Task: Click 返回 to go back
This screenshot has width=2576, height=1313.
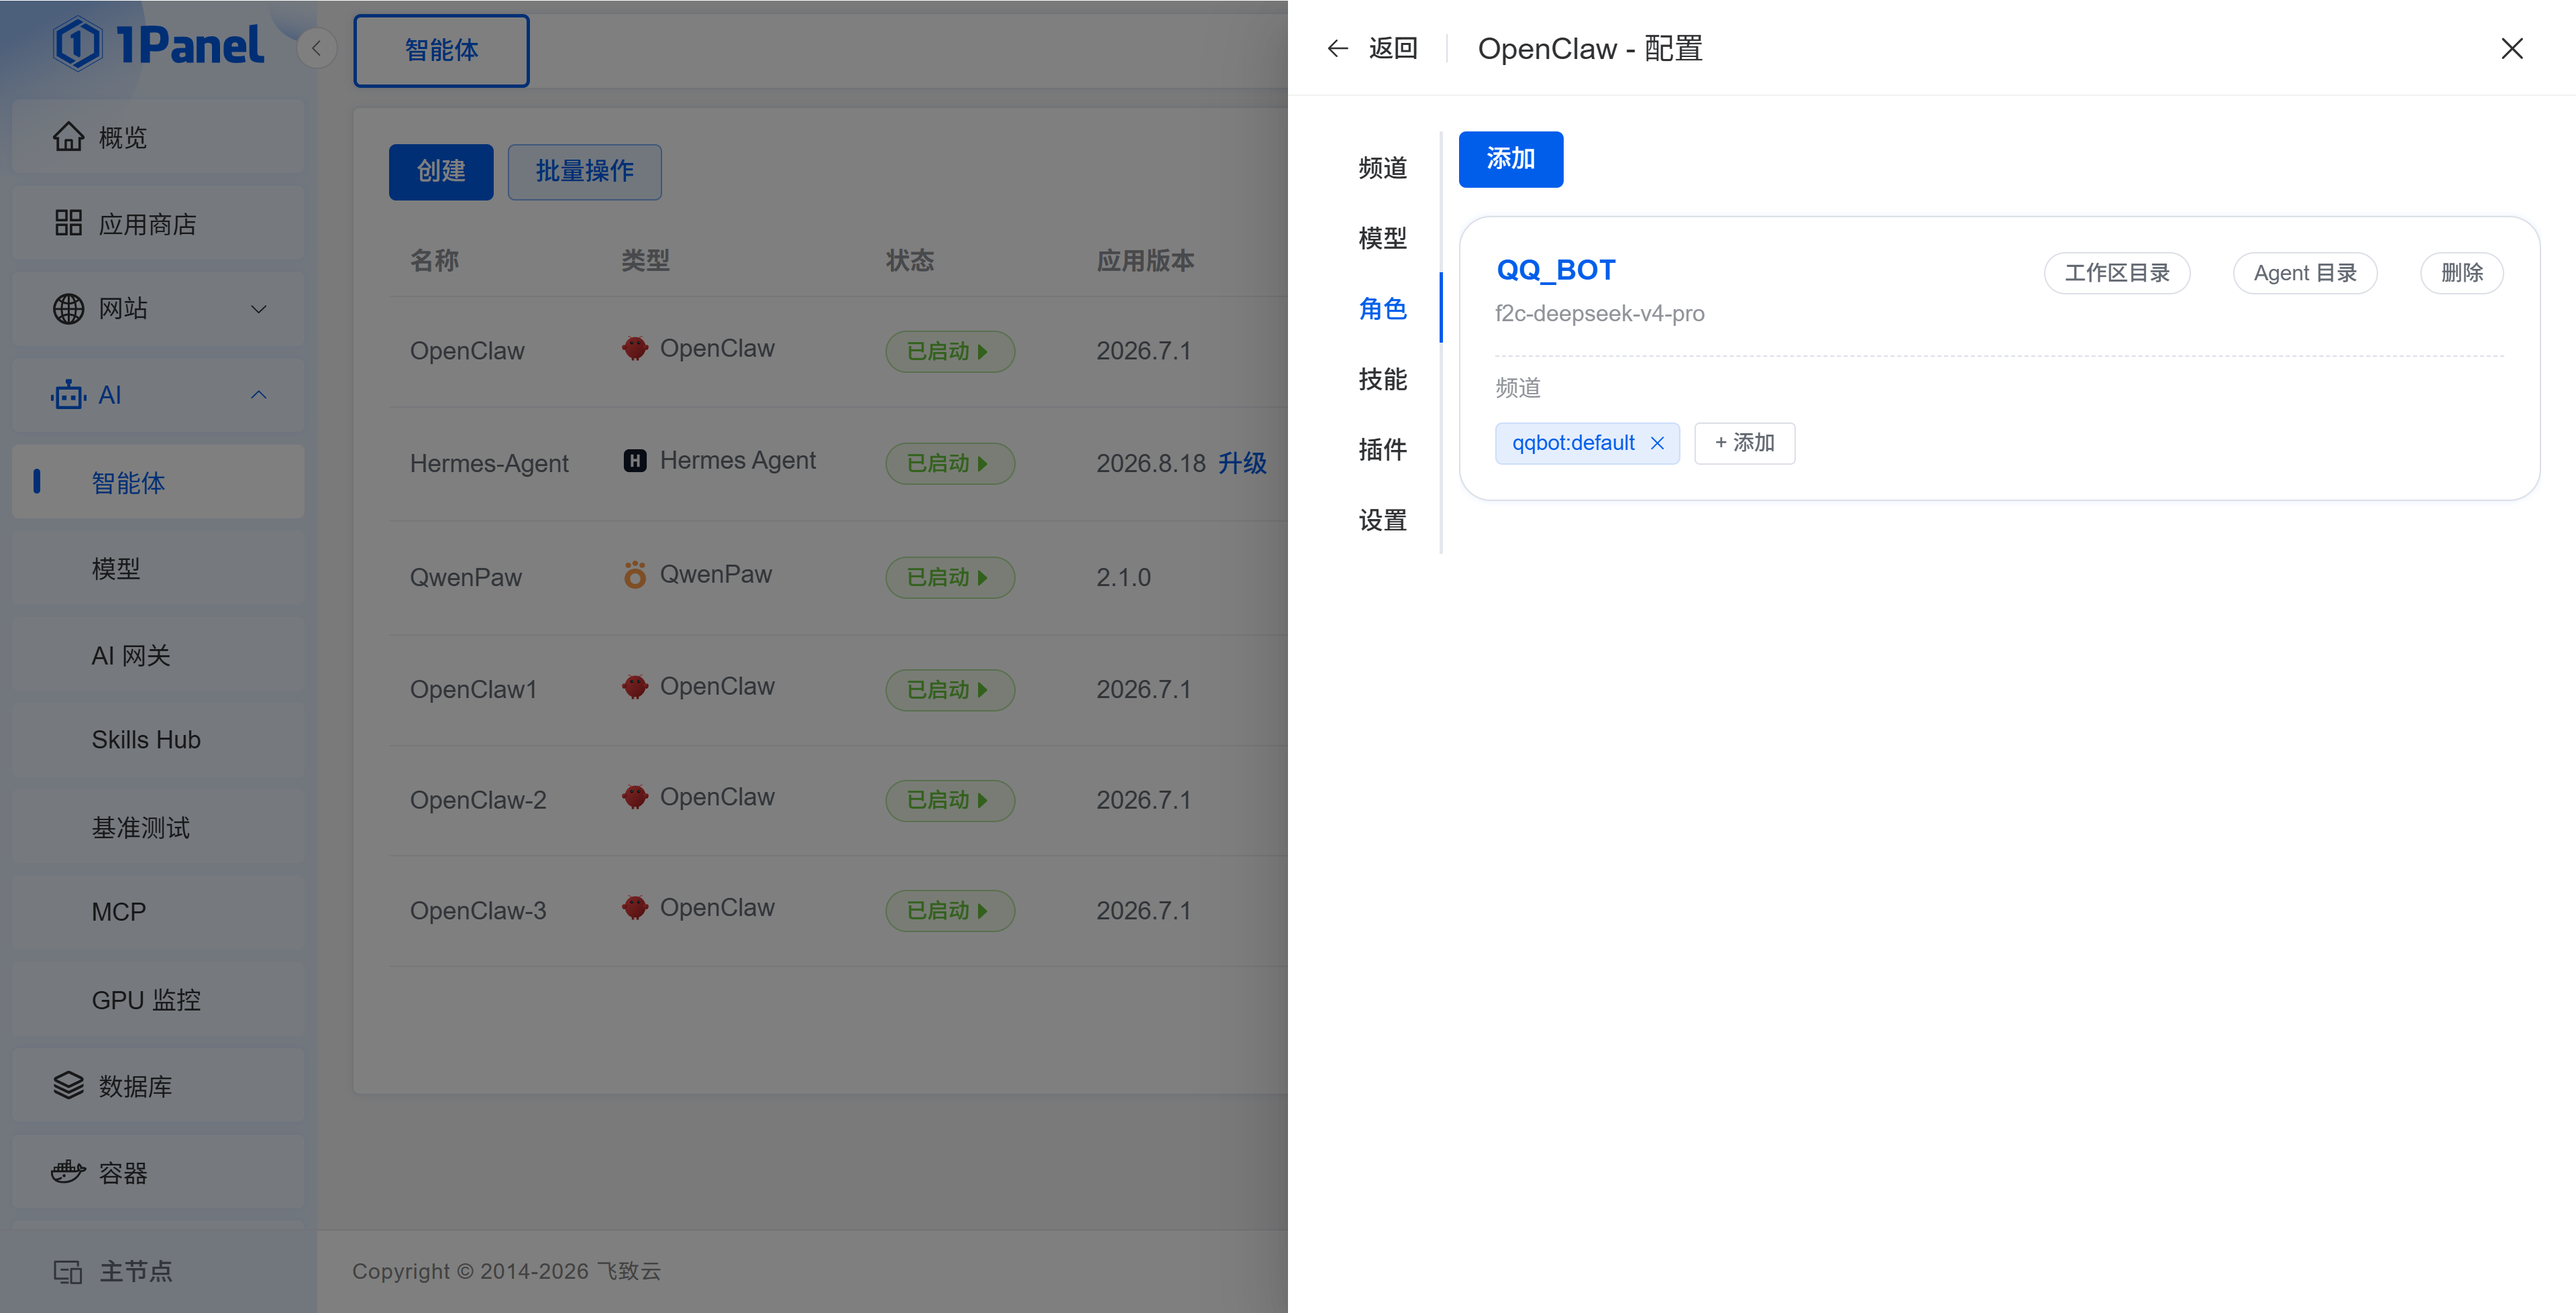Action: tap(1393, 48)
